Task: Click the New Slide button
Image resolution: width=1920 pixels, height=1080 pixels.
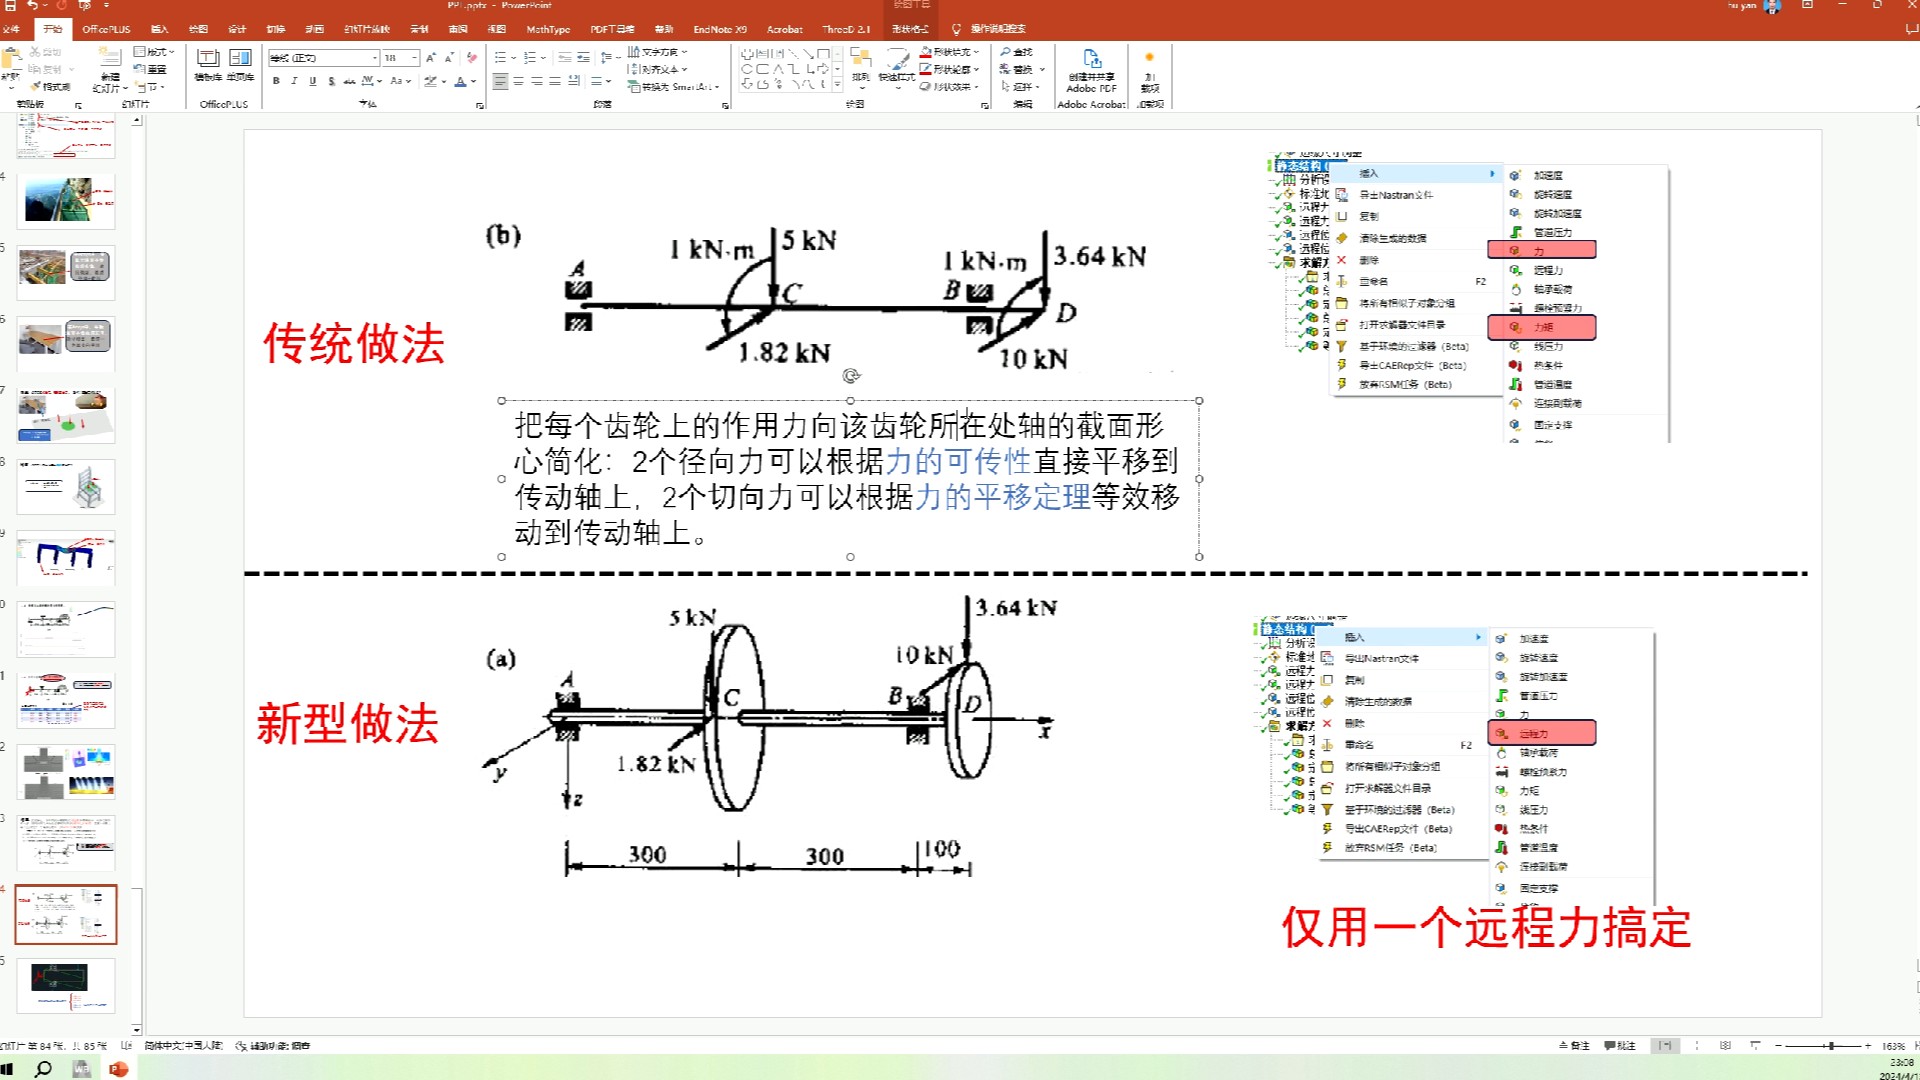Action: tap(108, 70)
